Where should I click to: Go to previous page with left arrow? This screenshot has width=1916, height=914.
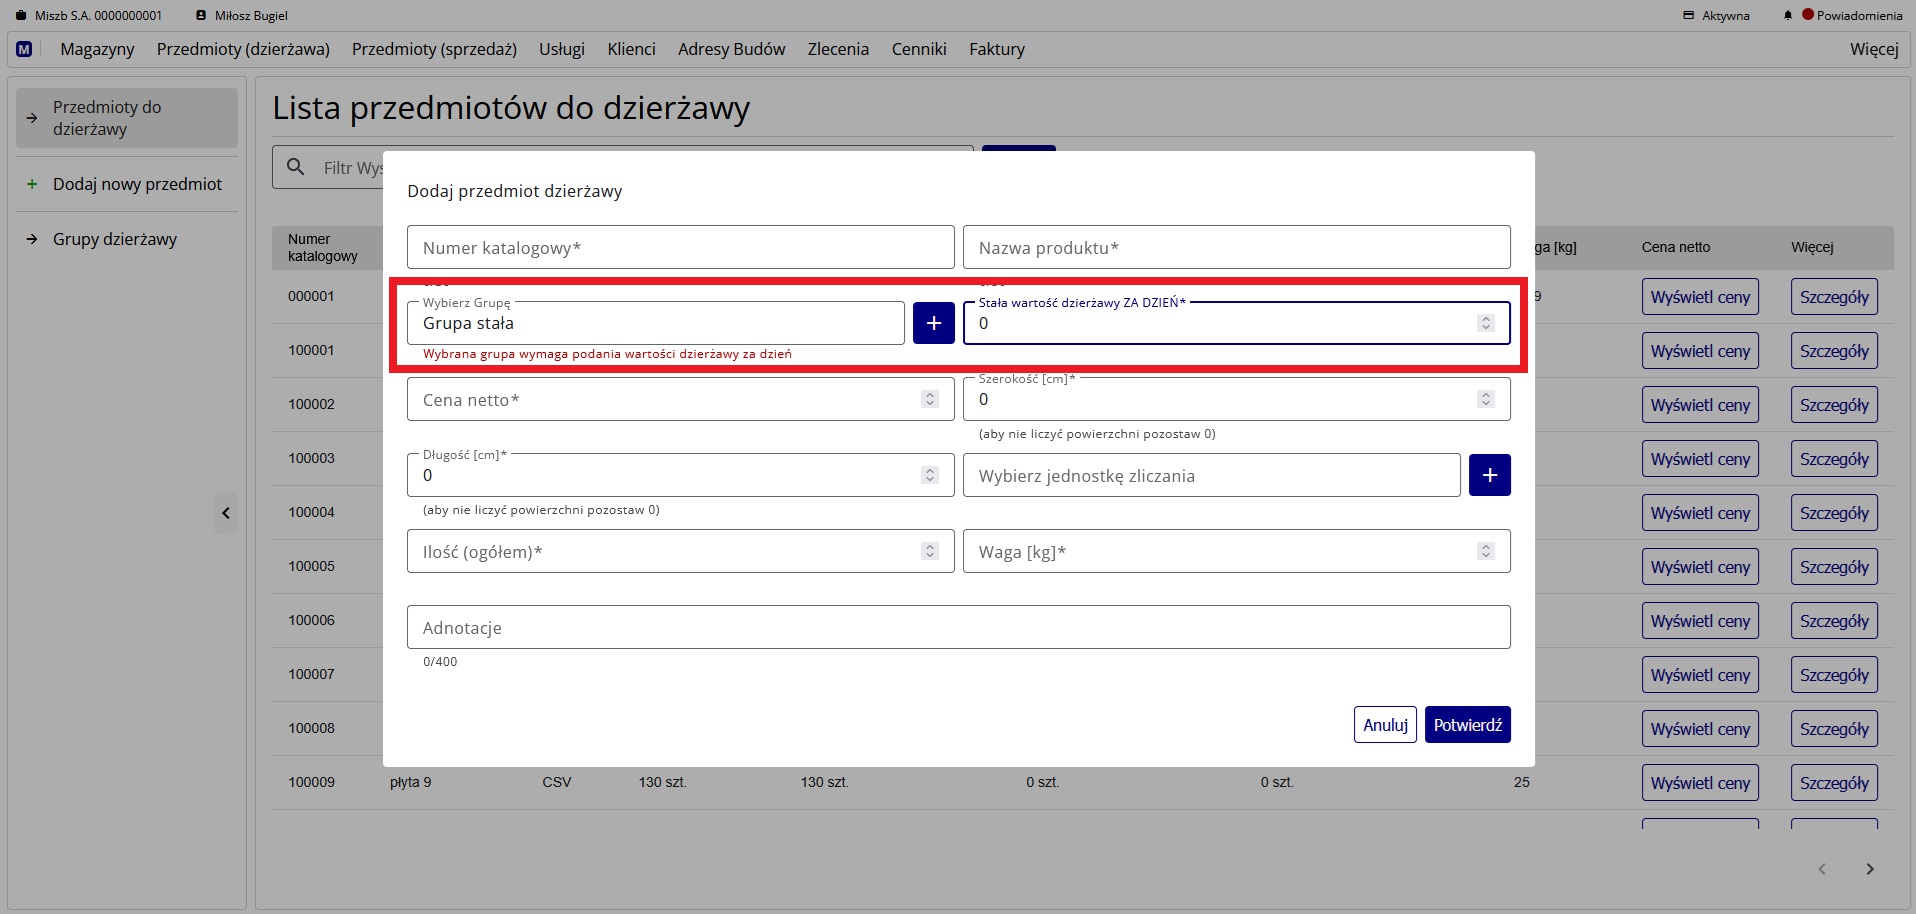(x=1821, y=869)
